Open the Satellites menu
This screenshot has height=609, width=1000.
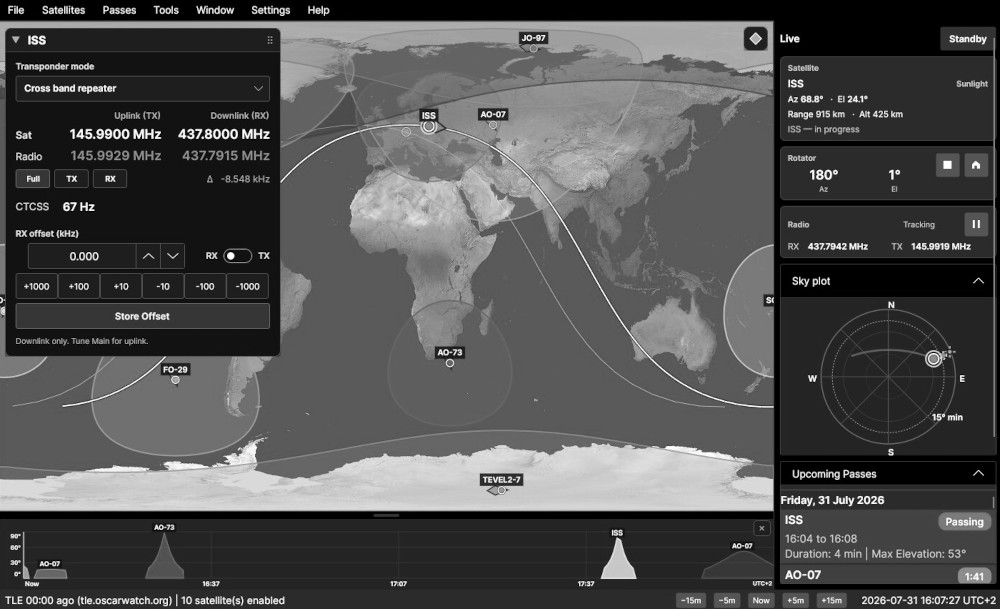63,10
